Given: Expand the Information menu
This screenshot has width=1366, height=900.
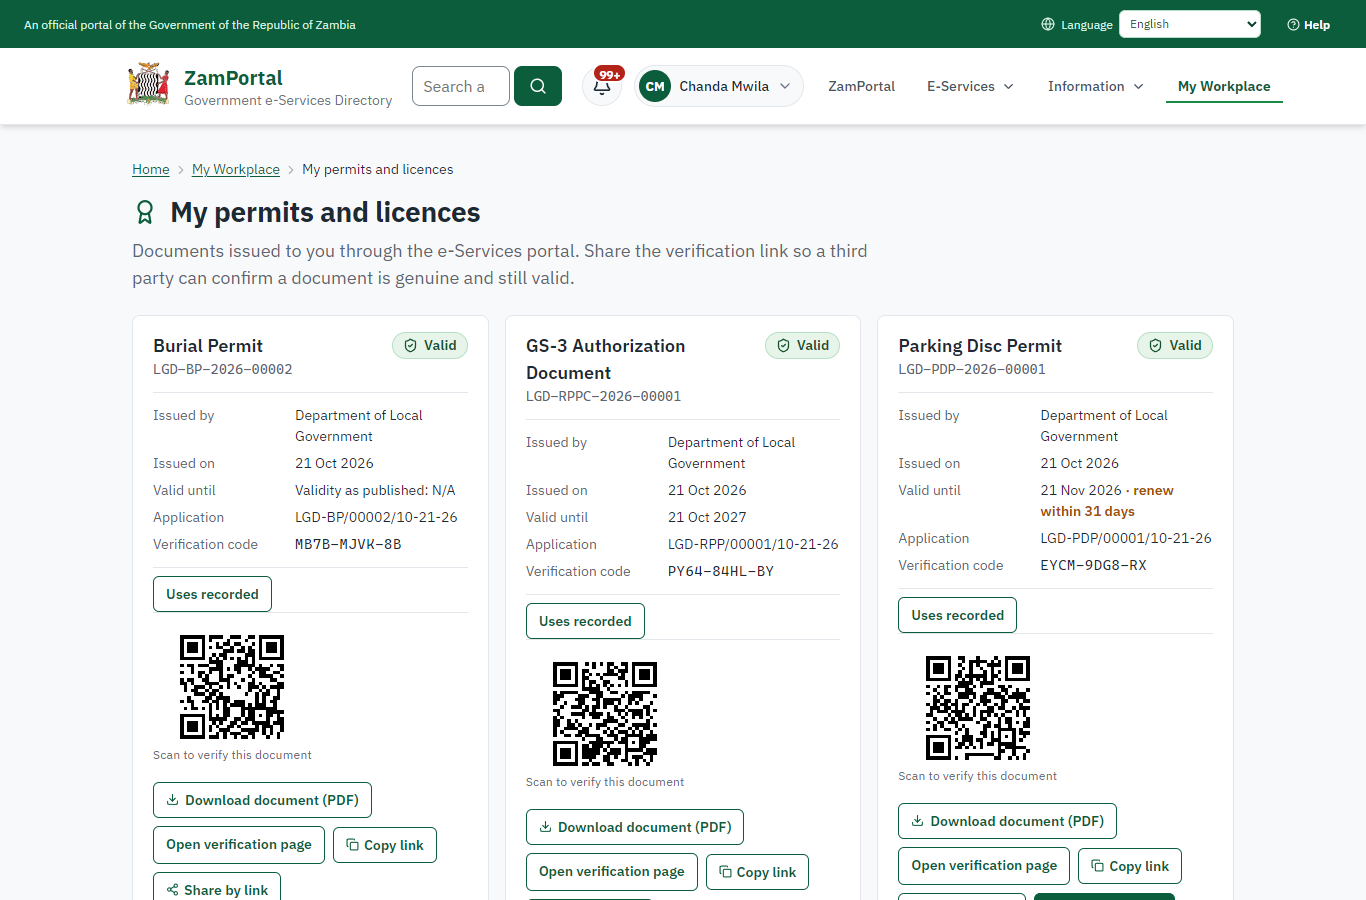Looking at the screenshot, I should click(1095, 86).
